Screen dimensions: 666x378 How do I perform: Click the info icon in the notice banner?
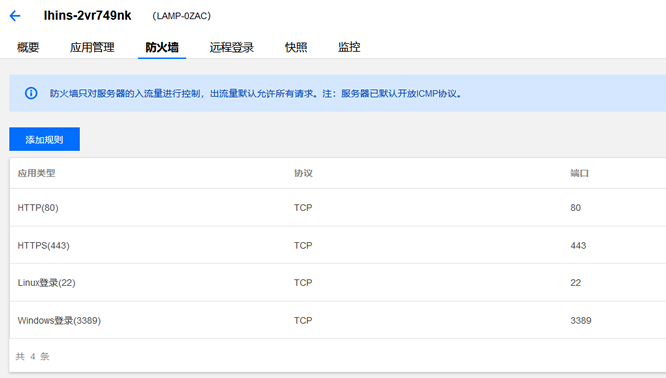[31, 93]
